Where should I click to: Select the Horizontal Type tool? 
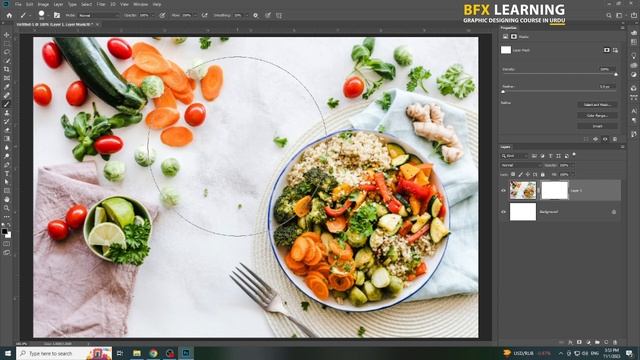click(x=7, y=173)
